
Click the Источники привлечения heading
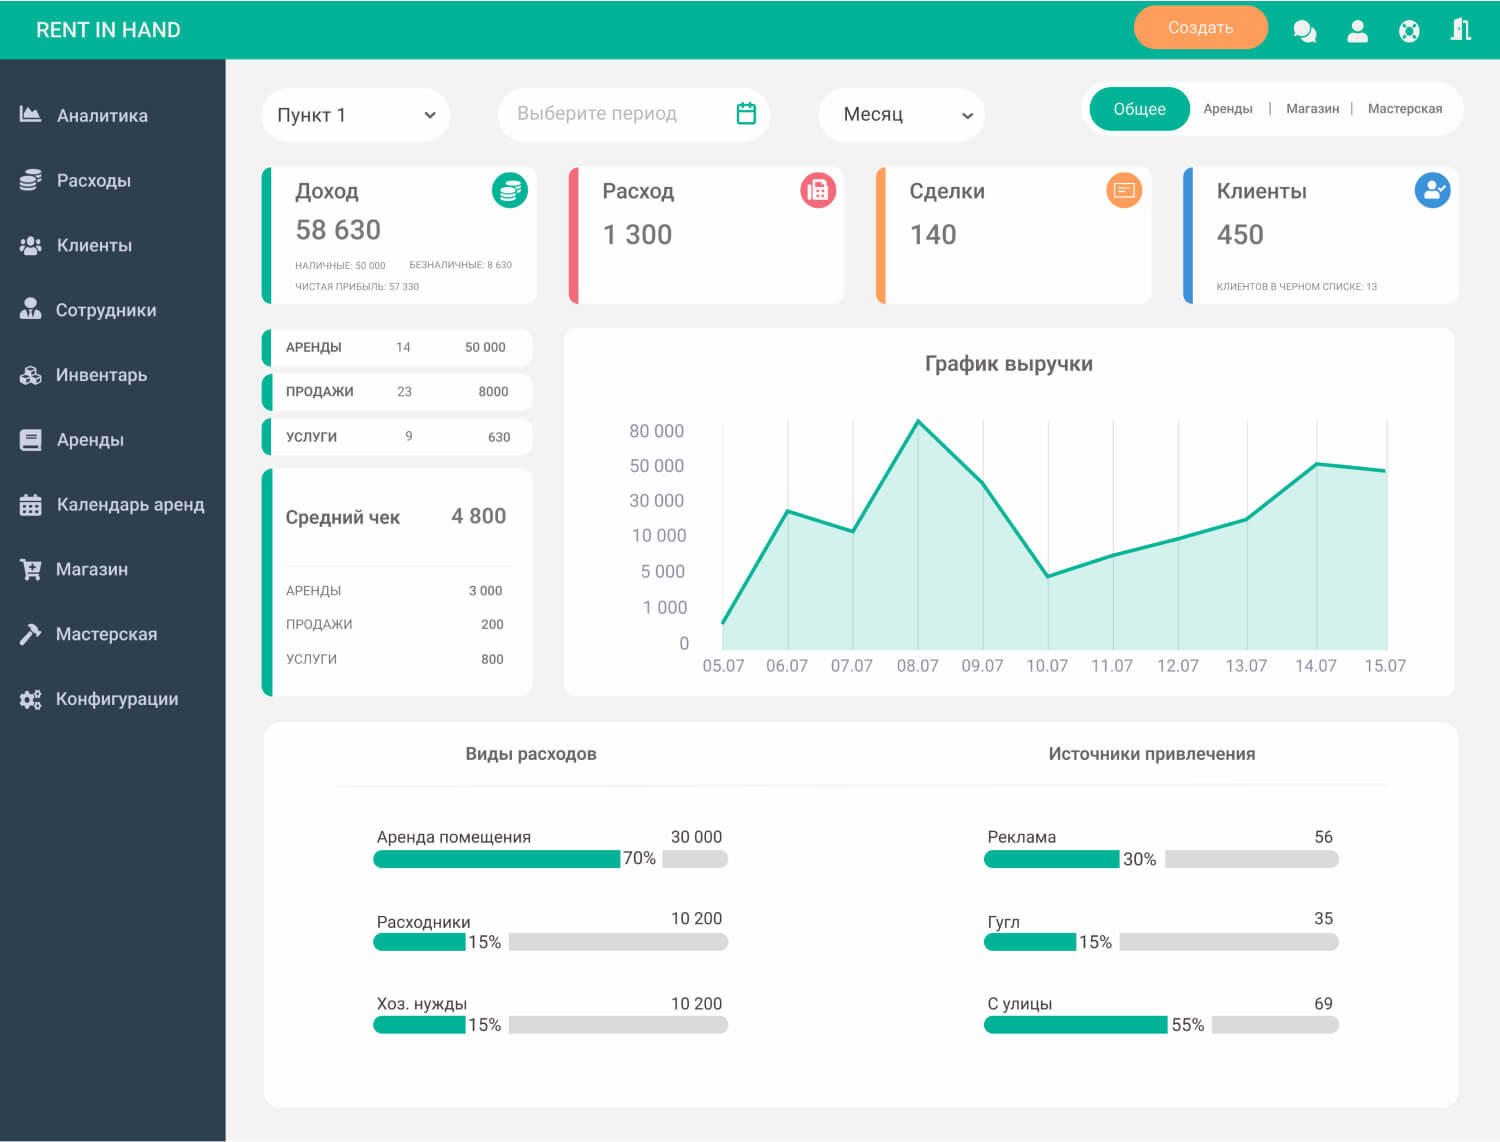[1152, 754]
